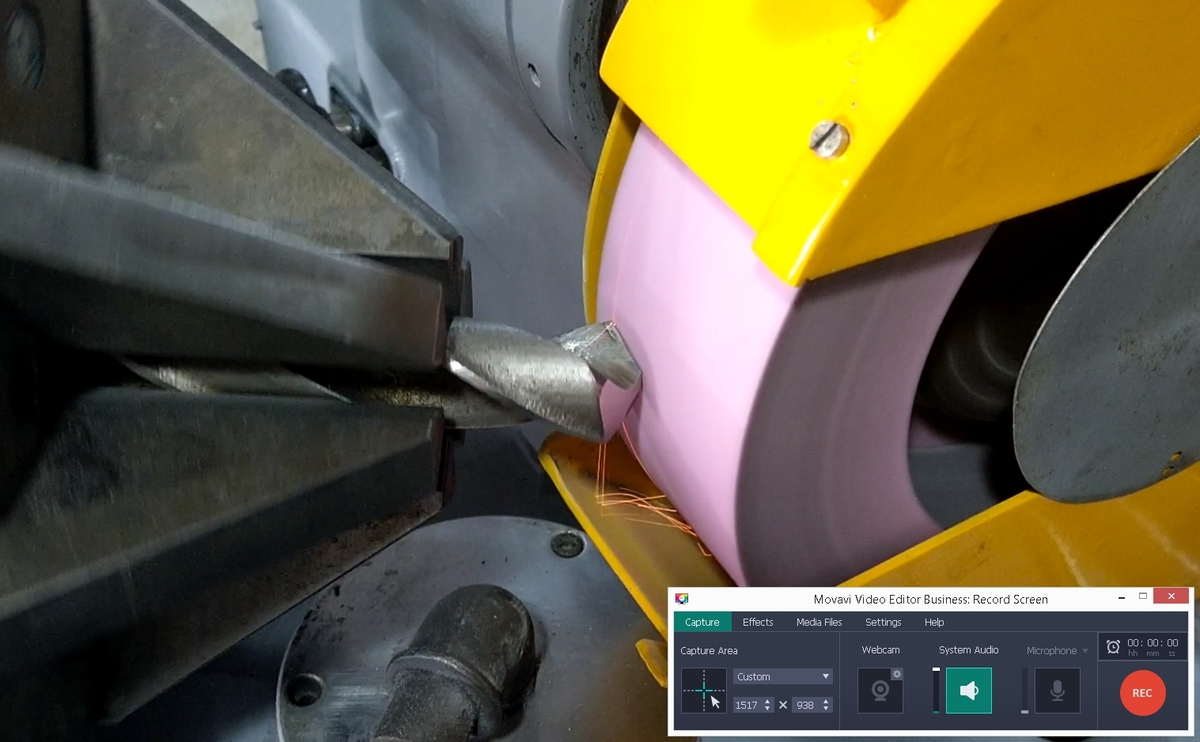1200x742 pixels.
Task: Click the System Audio volume slider
Action: click(936, 691)
